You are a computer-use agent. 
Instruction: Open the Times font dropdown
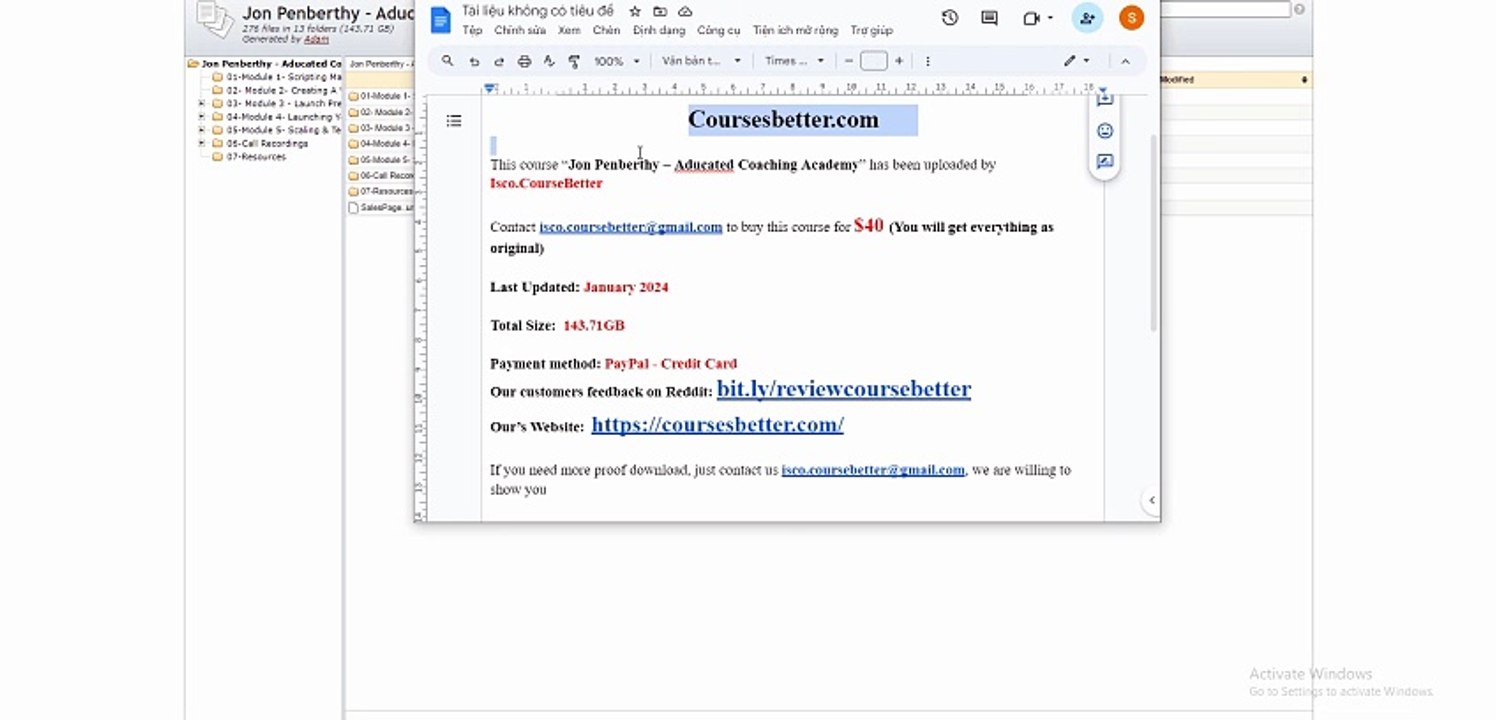click(795, 61)
